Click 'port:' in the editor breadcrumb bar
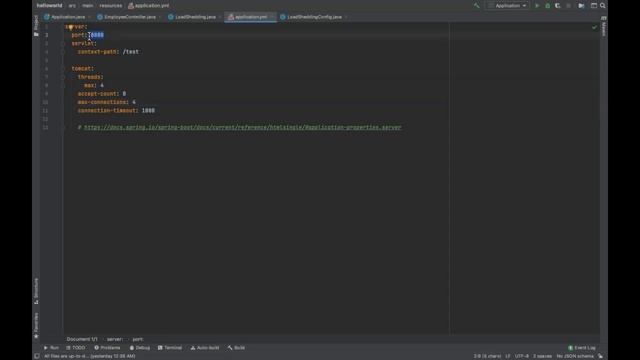Screen dimensions: 640x360 pos(138,339)
